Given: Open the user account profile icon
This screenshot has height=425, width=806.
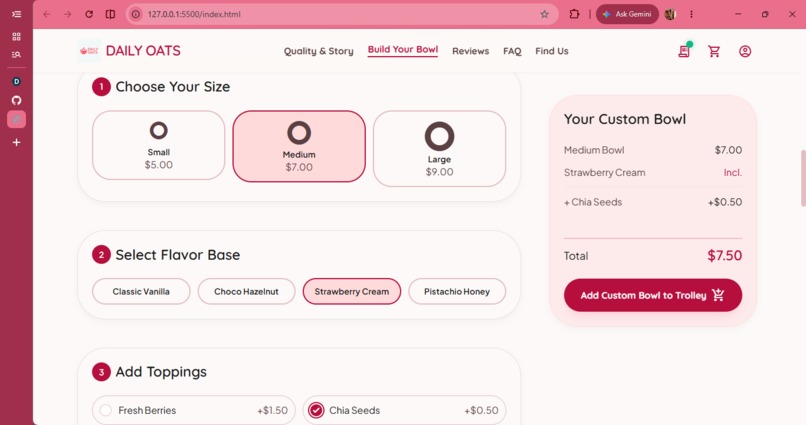Looking at the screenshot, I should click(745, 51).
